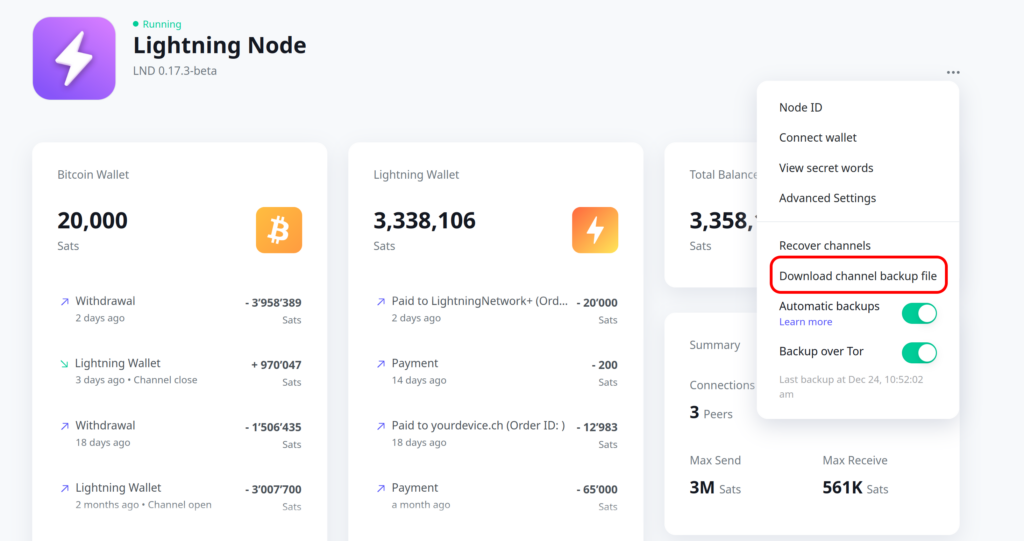Open View secret words
1024x541 pixels.
click(x=826, y=168)
